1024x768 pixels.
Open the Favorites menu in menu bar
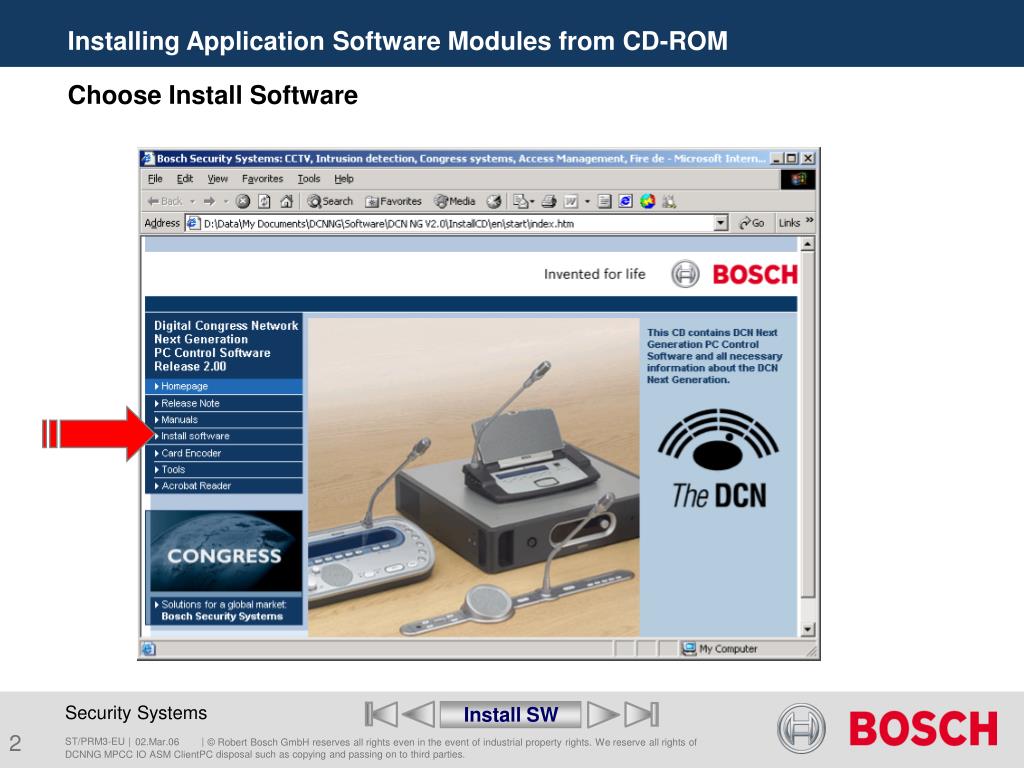(262, 178)
